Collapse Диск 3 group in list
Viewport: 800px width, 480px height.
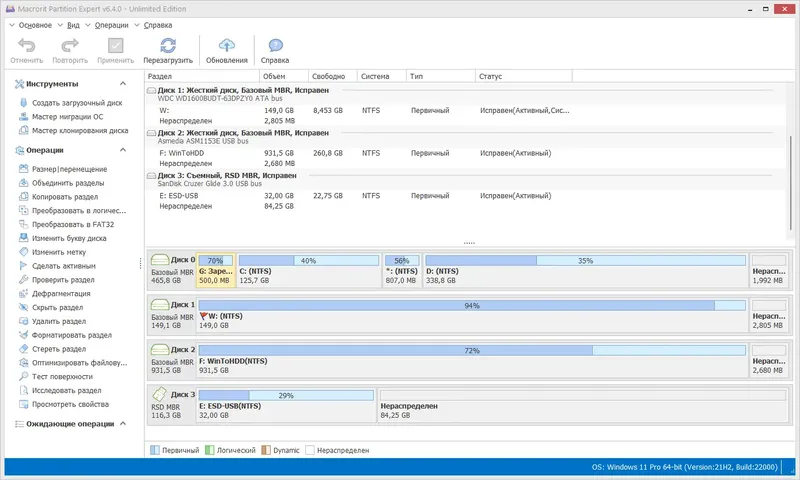(x=152, y=175)
